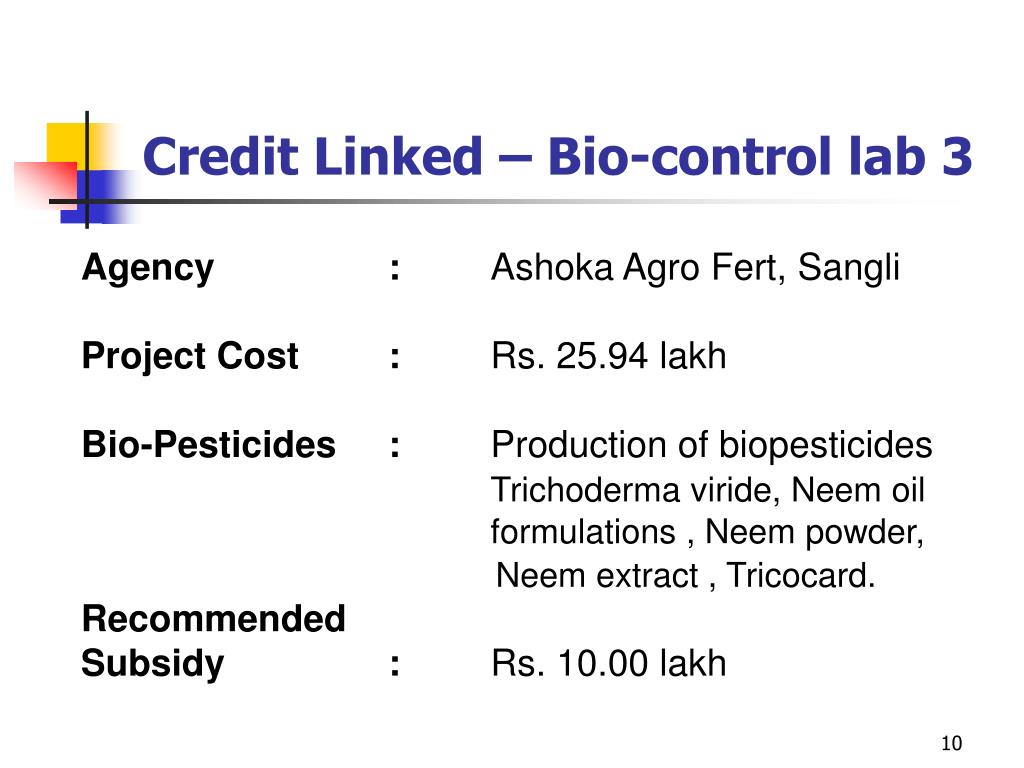Click the 'Bio-Pesticides' label

[x=208, y=445]
